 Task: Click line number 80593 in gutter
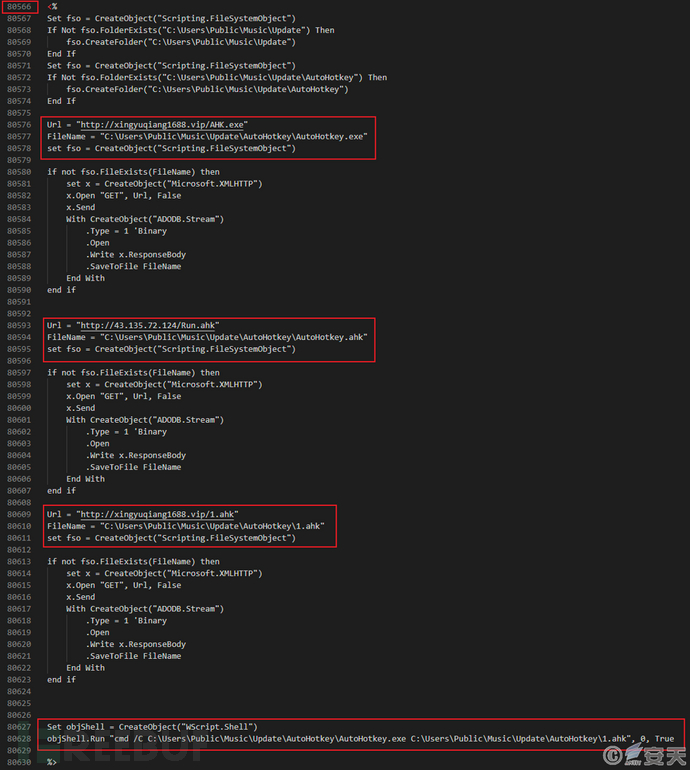coord(19,326)
